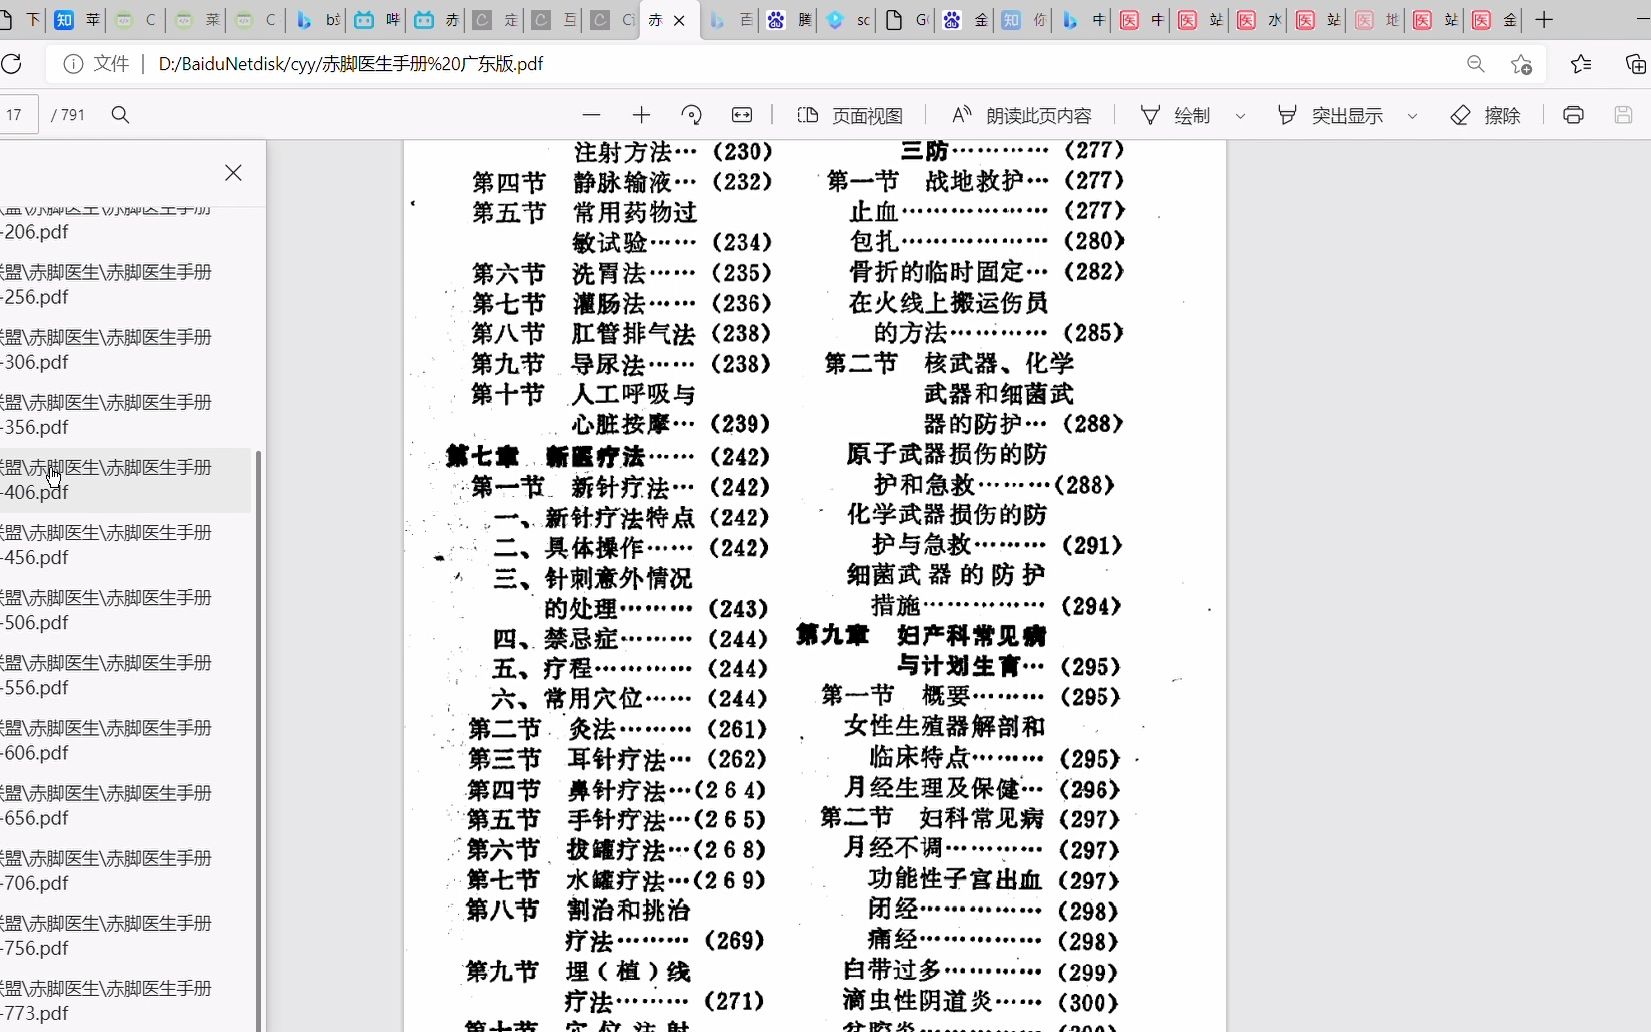Viewport: 1651px width, 1032px height.
Task: Switch to the tab labeled 水
Action: point(1259,20)
